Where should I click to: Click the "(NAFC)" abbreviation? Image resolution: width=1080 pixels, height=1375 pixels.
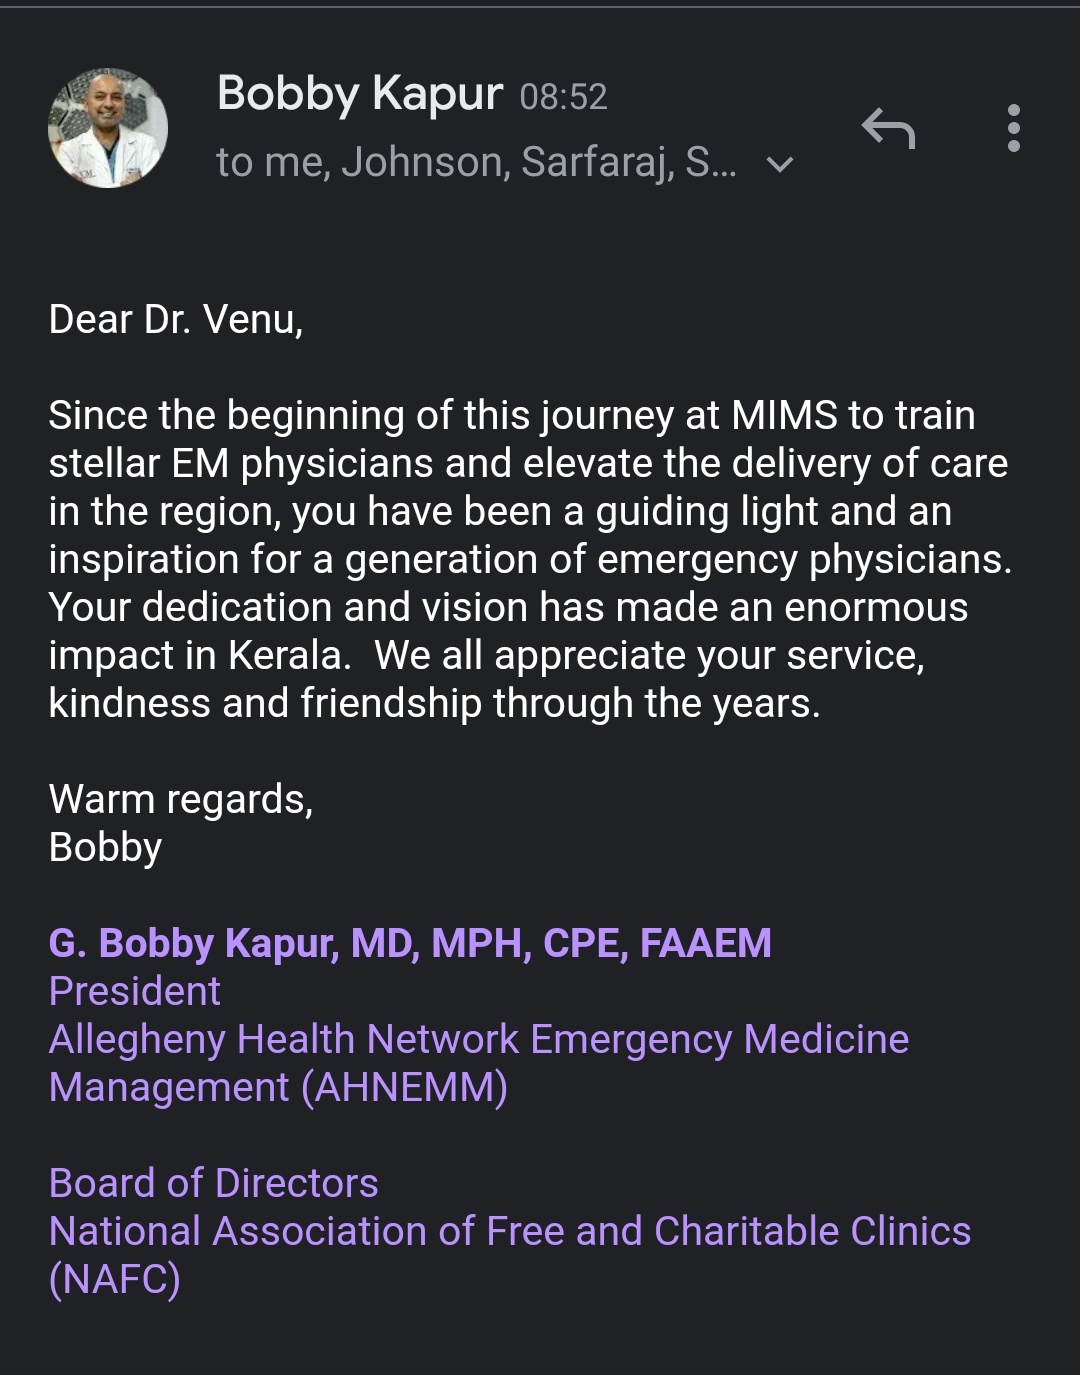pos(115,1280)
